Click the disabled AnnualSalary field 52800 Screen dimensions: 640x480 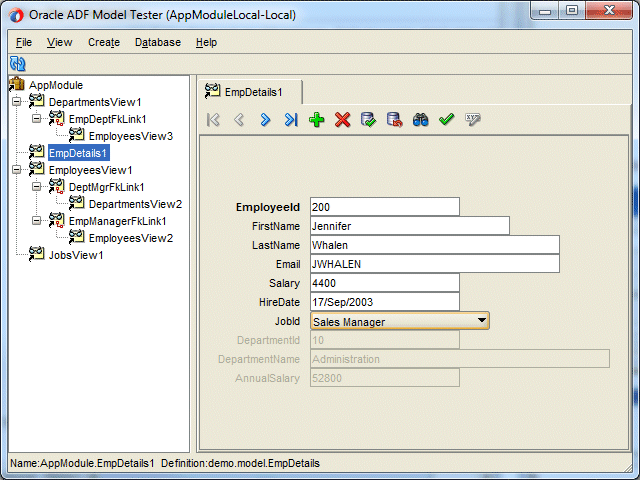coord(385,378)
